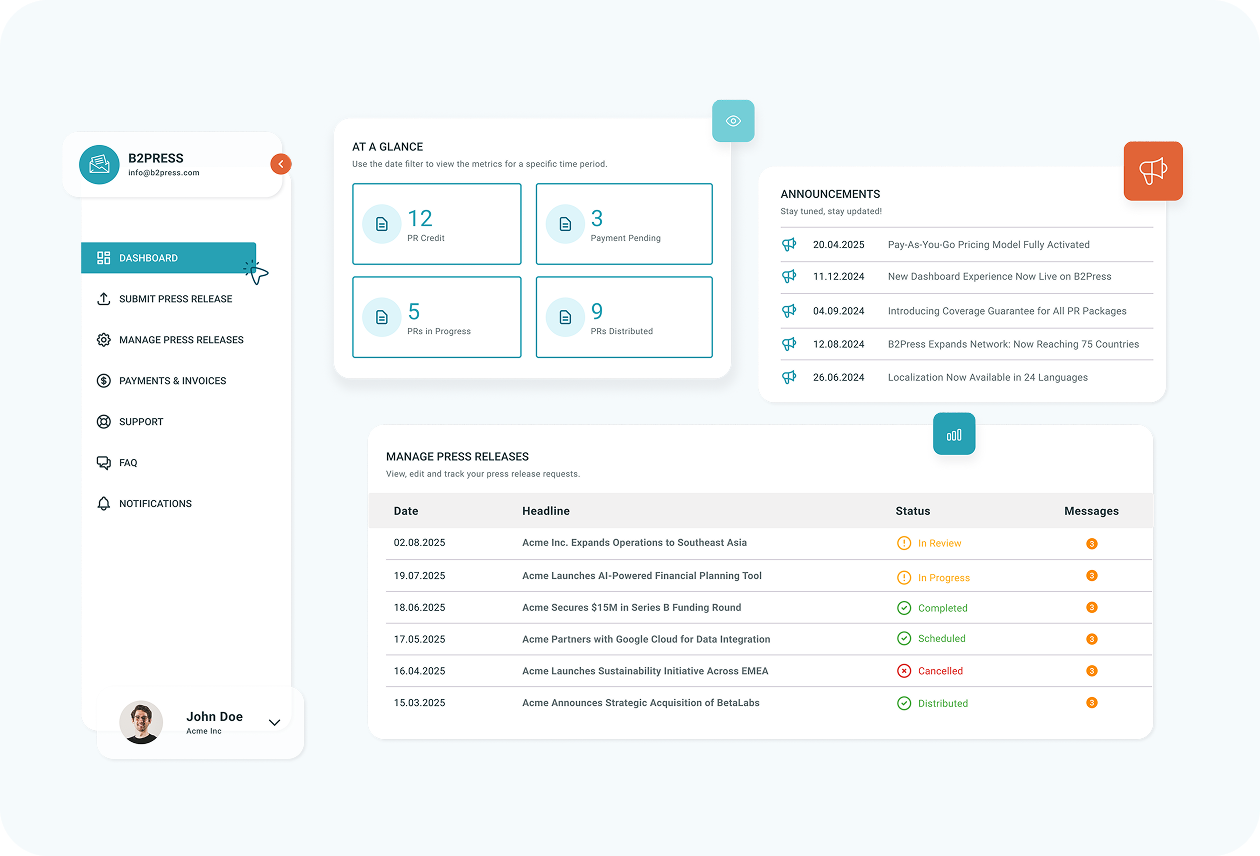Click the B2Press envelope logo icon

click(99, 164)
